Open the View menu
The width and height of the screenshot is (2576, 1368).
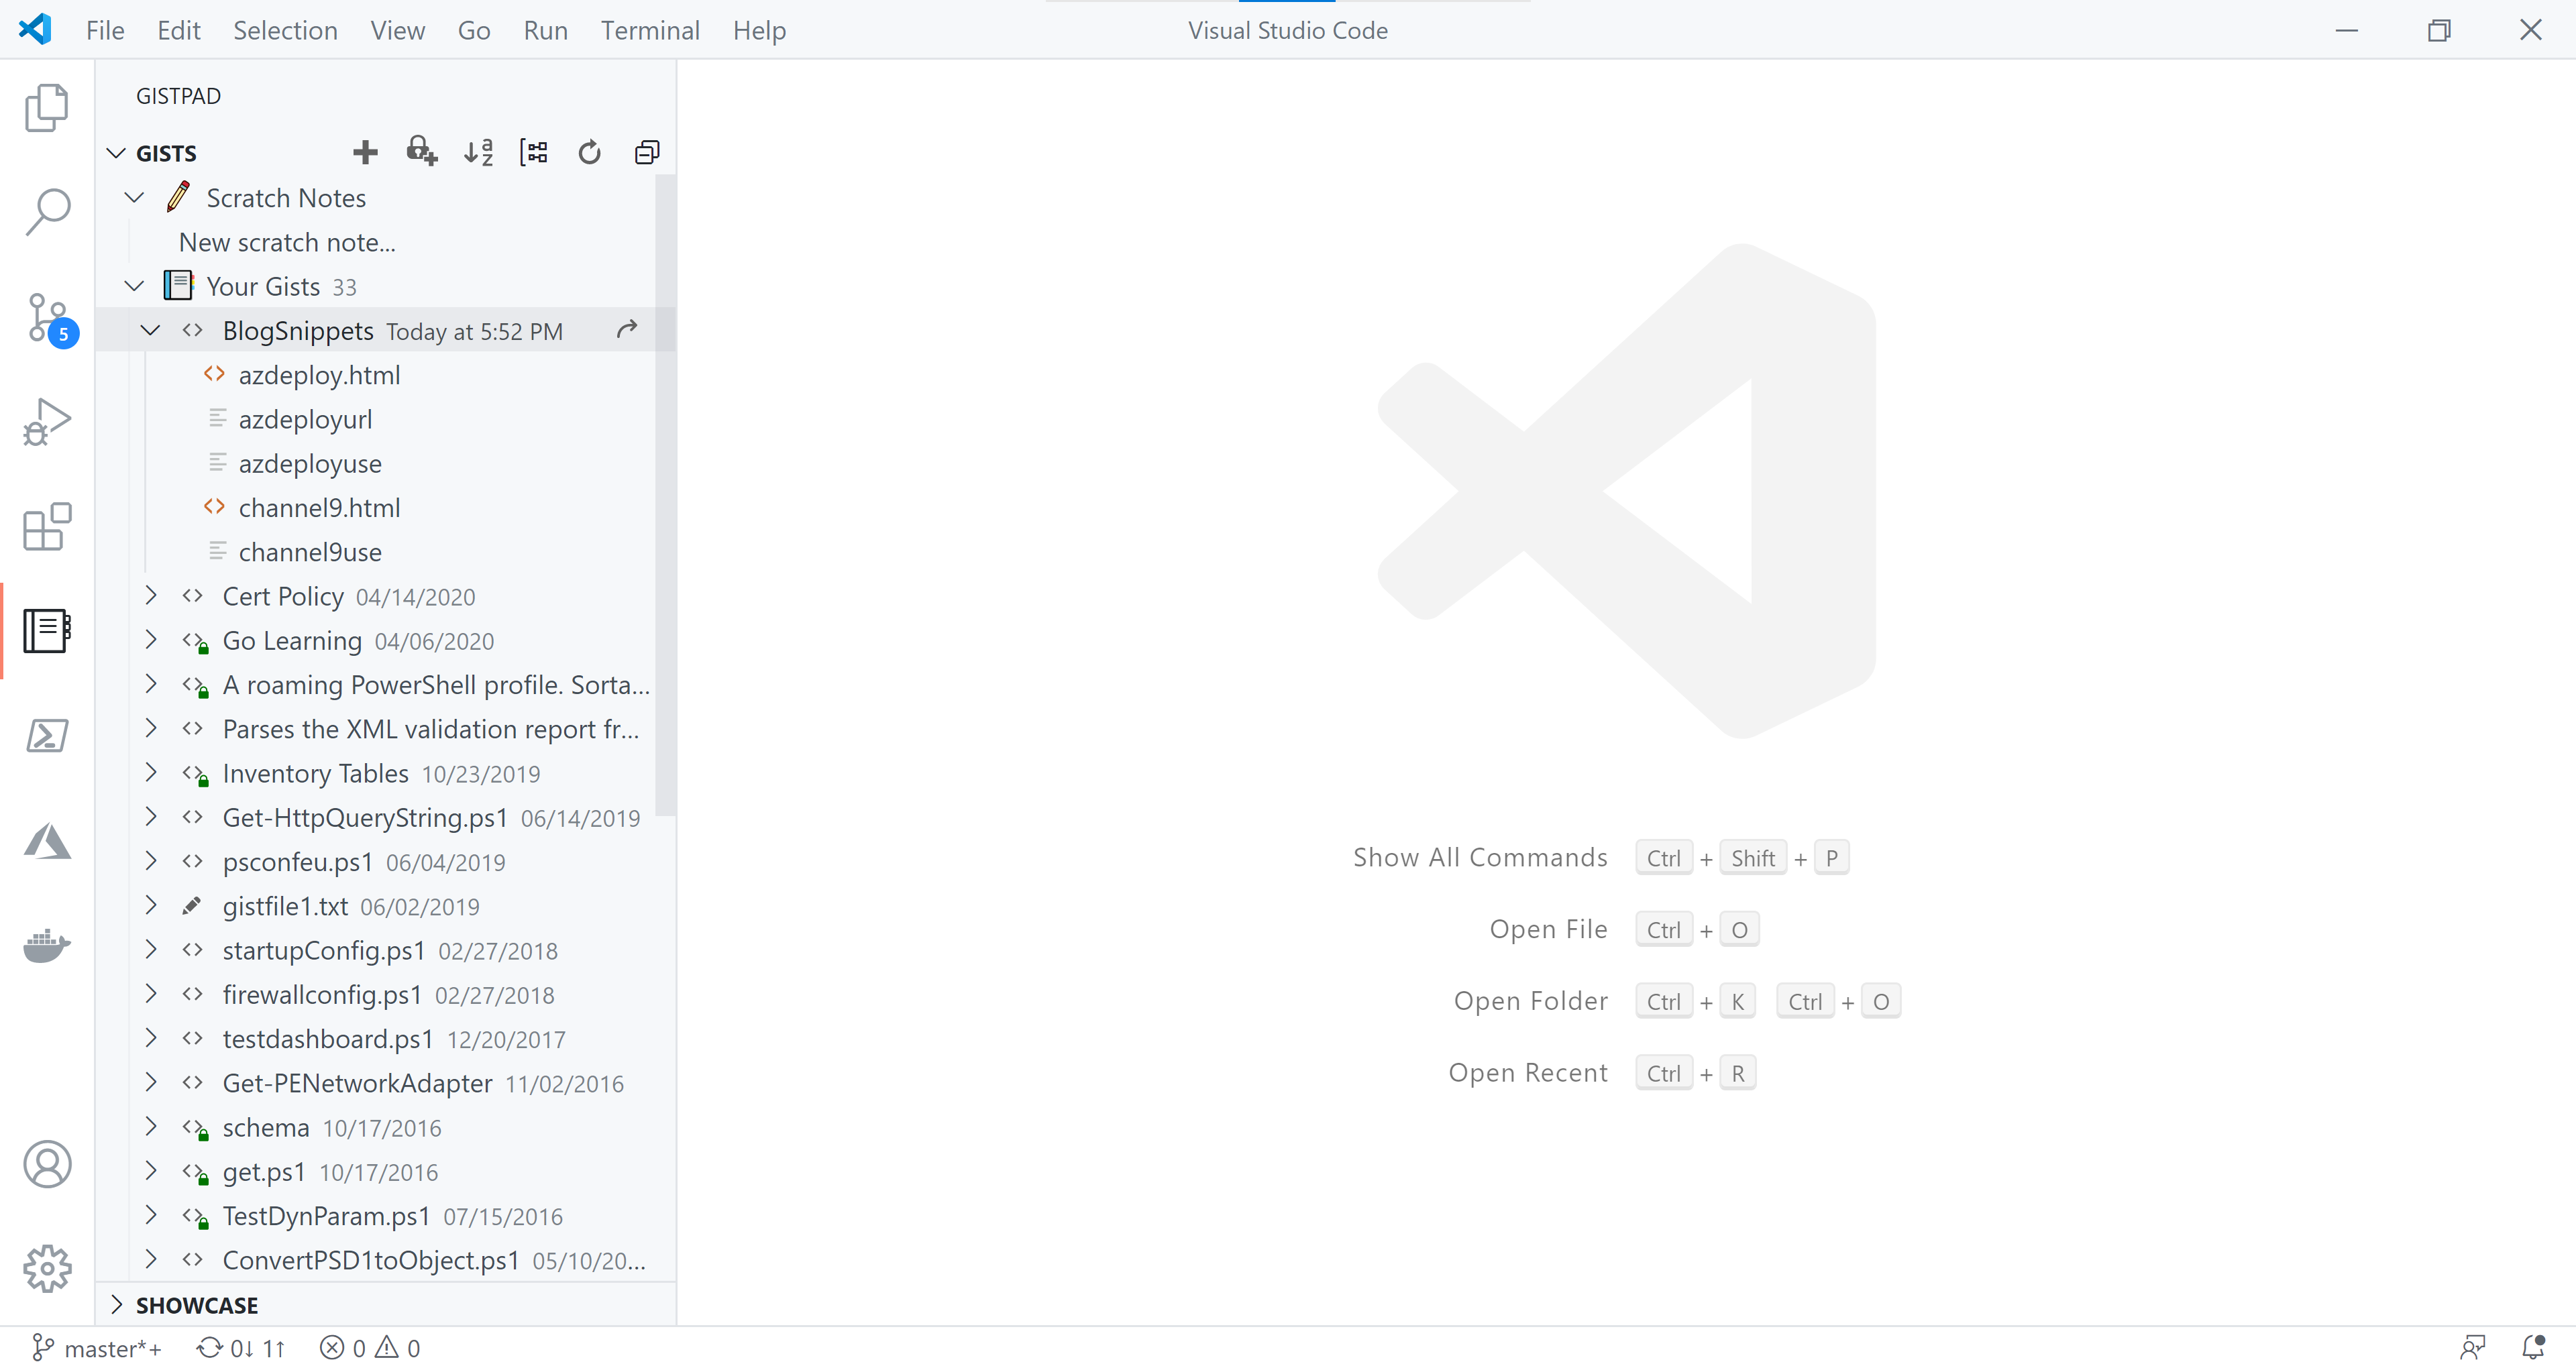point(397,30)
